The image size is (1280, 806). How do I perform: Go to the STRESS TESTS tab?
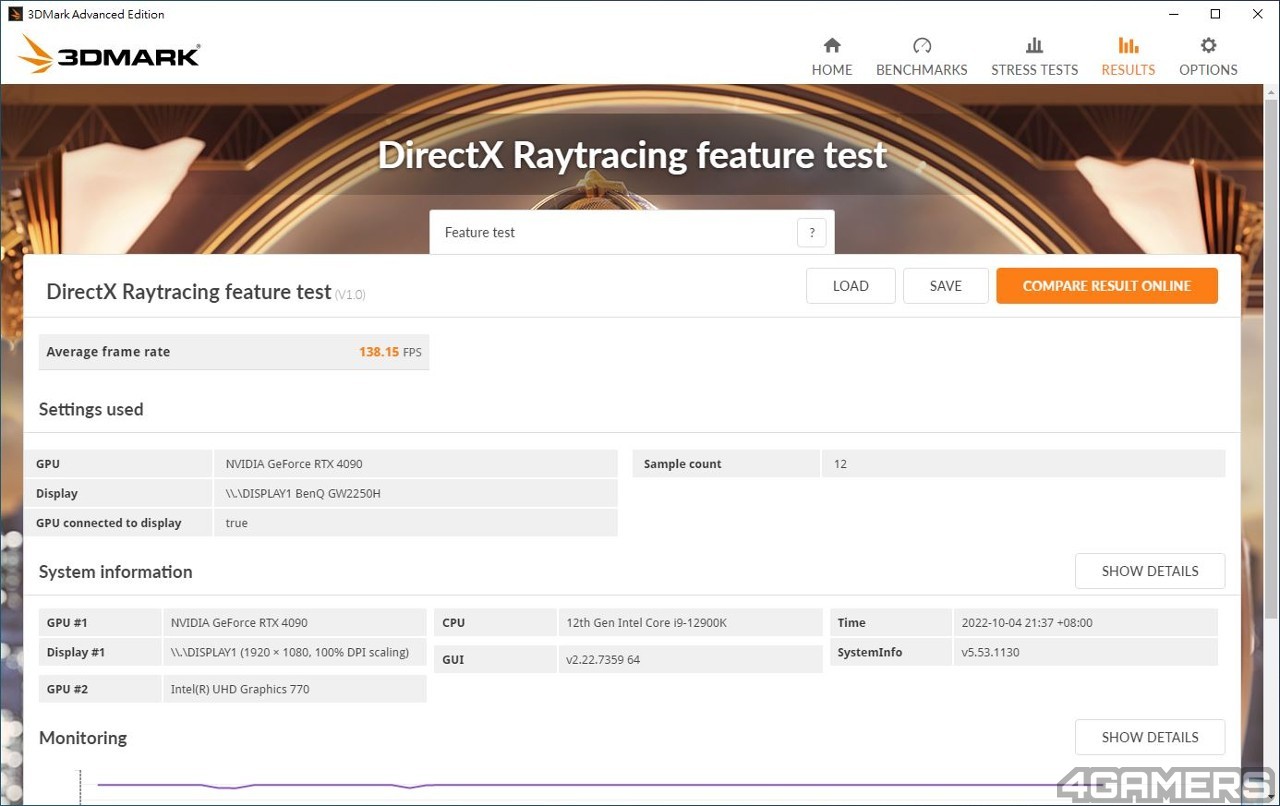tap(1034, 57)
